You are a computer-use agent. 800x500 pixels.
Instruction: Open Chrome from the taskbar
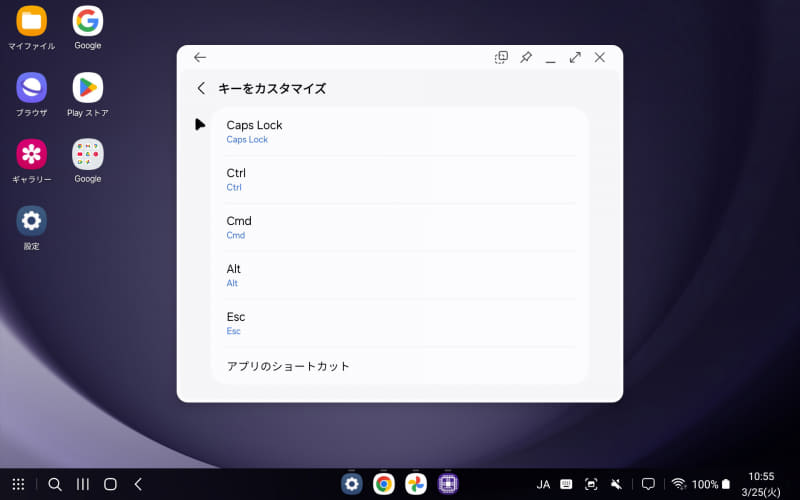(384, 484)
